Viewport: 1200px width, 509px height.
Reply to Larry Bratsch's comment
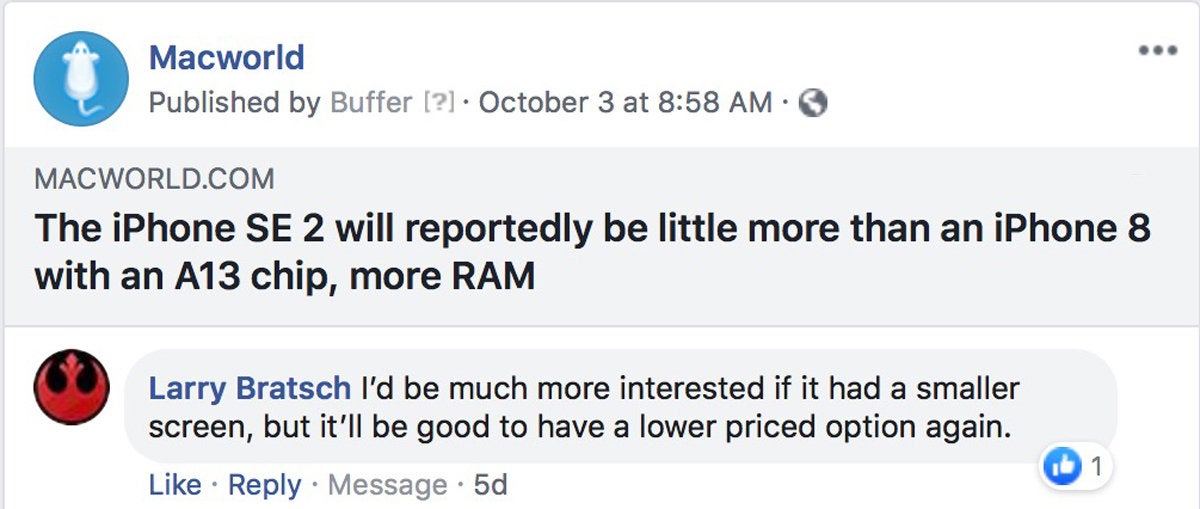pos(265,485)
